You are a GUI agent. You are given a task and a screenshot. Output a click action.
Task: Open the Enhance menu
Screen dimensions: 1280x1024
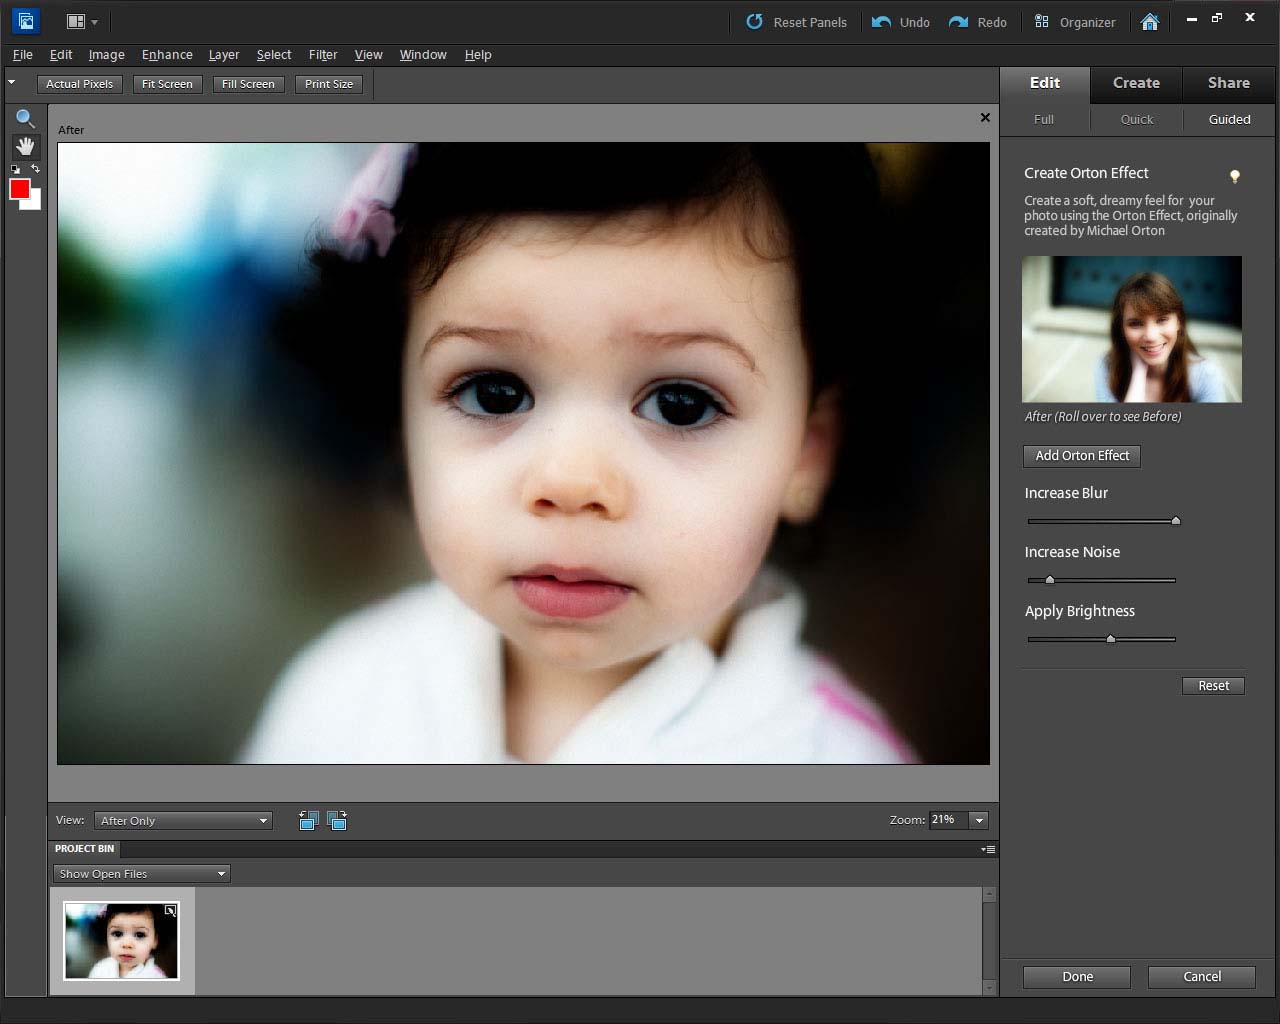point(167,55)
